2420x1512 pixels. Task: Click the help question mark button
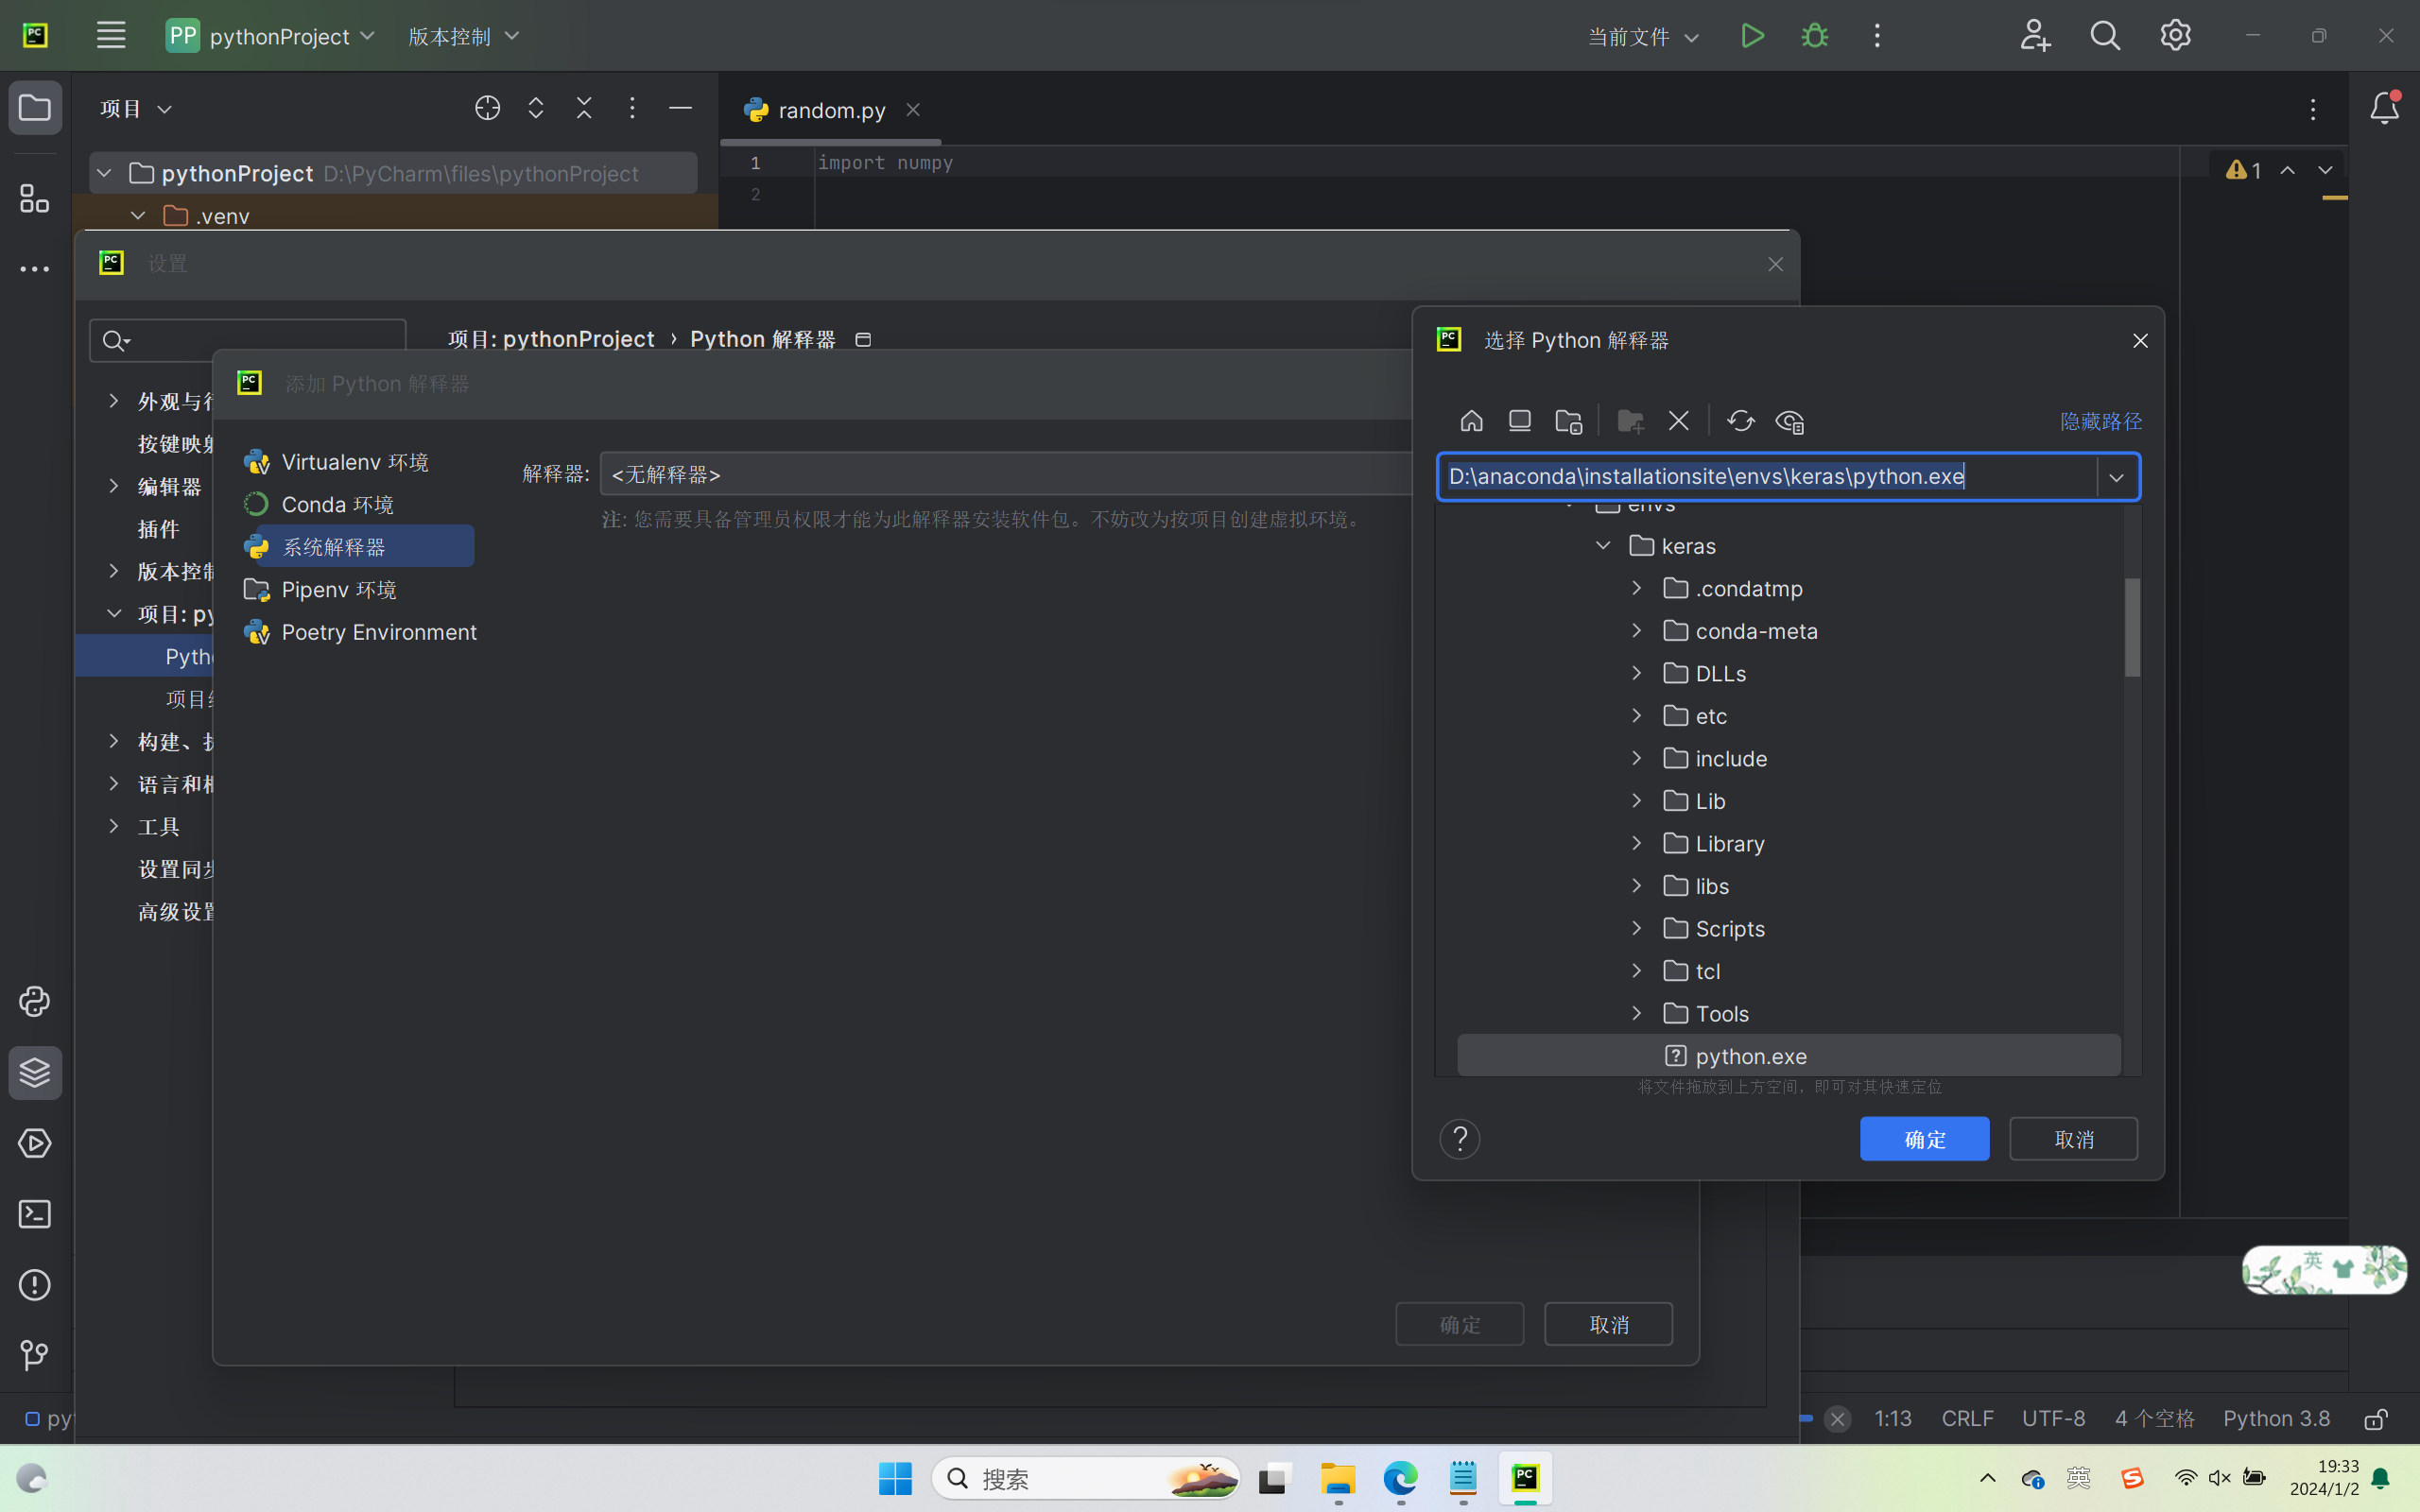click(x=1459, y=1139)
